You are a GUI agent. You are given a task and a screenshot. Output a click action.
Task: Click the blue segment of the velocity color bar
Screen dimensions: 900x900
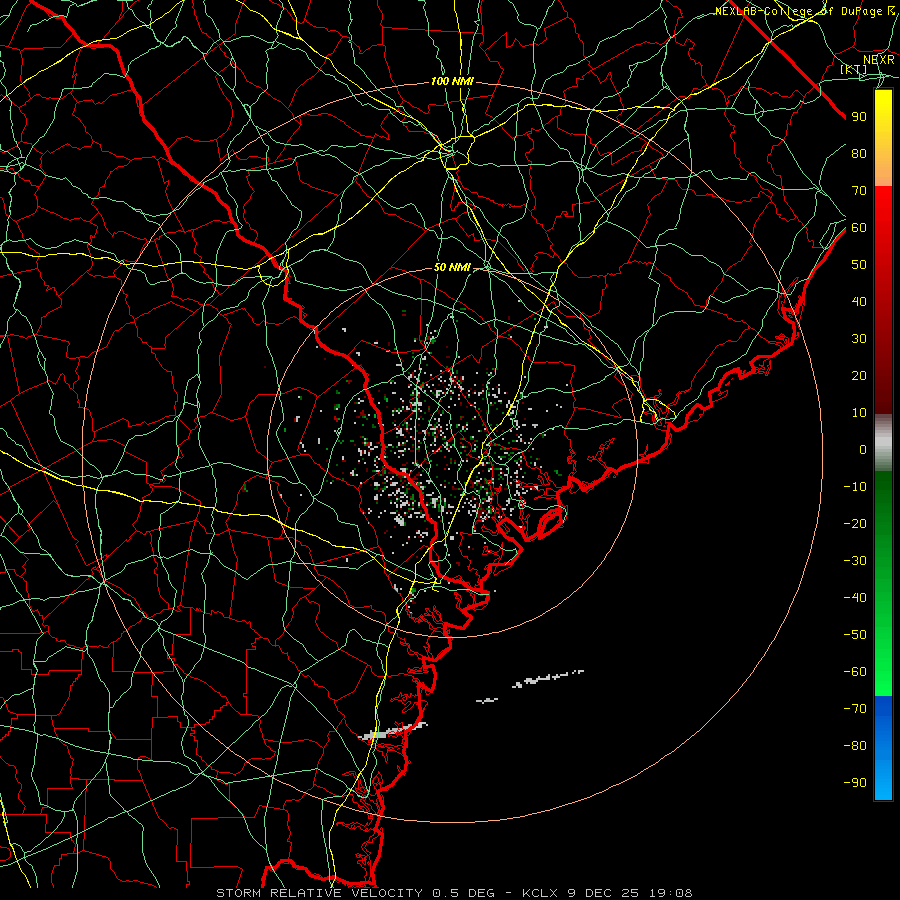pos(883,748)
